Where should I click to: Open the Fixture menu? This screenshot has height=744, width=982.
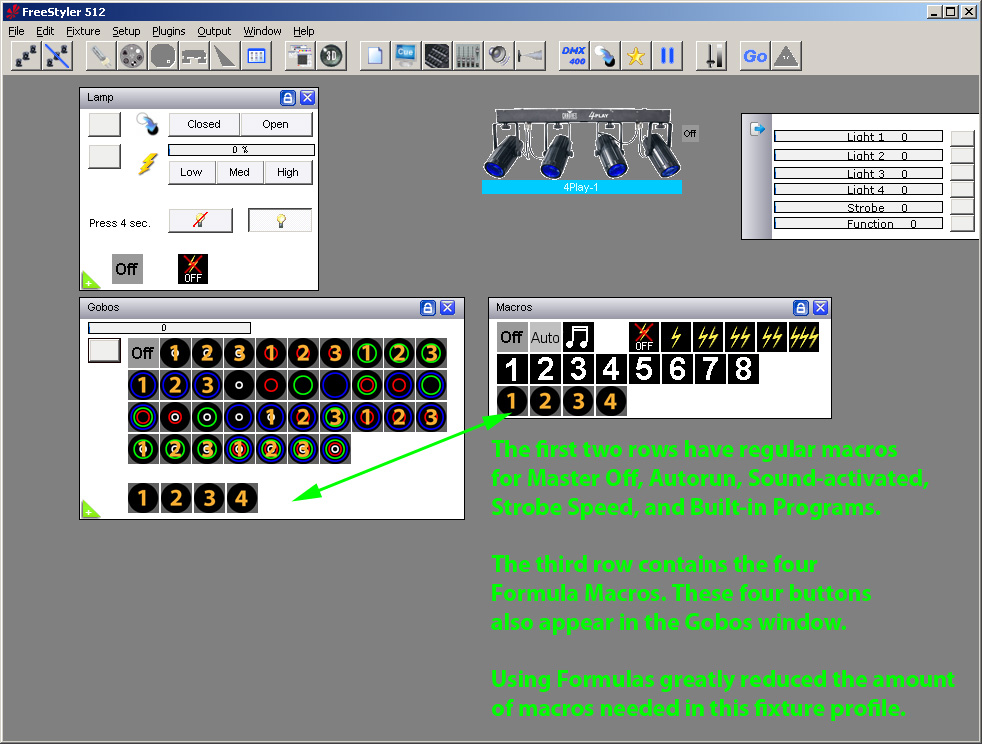(83, 31)
